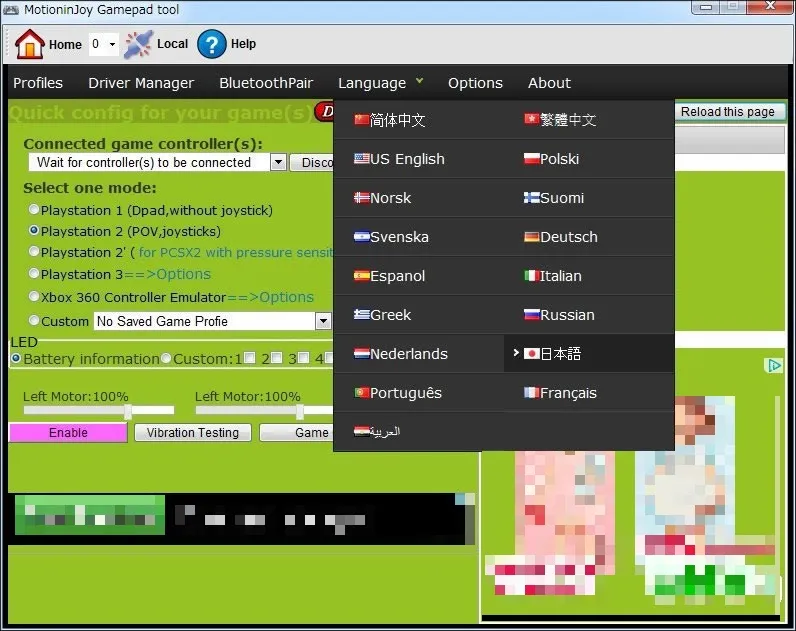796x631 pixels.
Task: Click the Polish flag icon
Action: pos(531,159)
